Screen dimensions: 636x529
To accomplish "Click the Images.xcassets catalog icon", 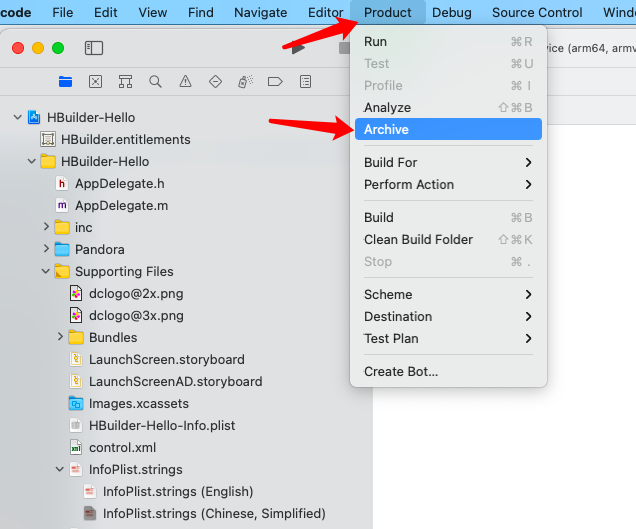I will 76,403.
